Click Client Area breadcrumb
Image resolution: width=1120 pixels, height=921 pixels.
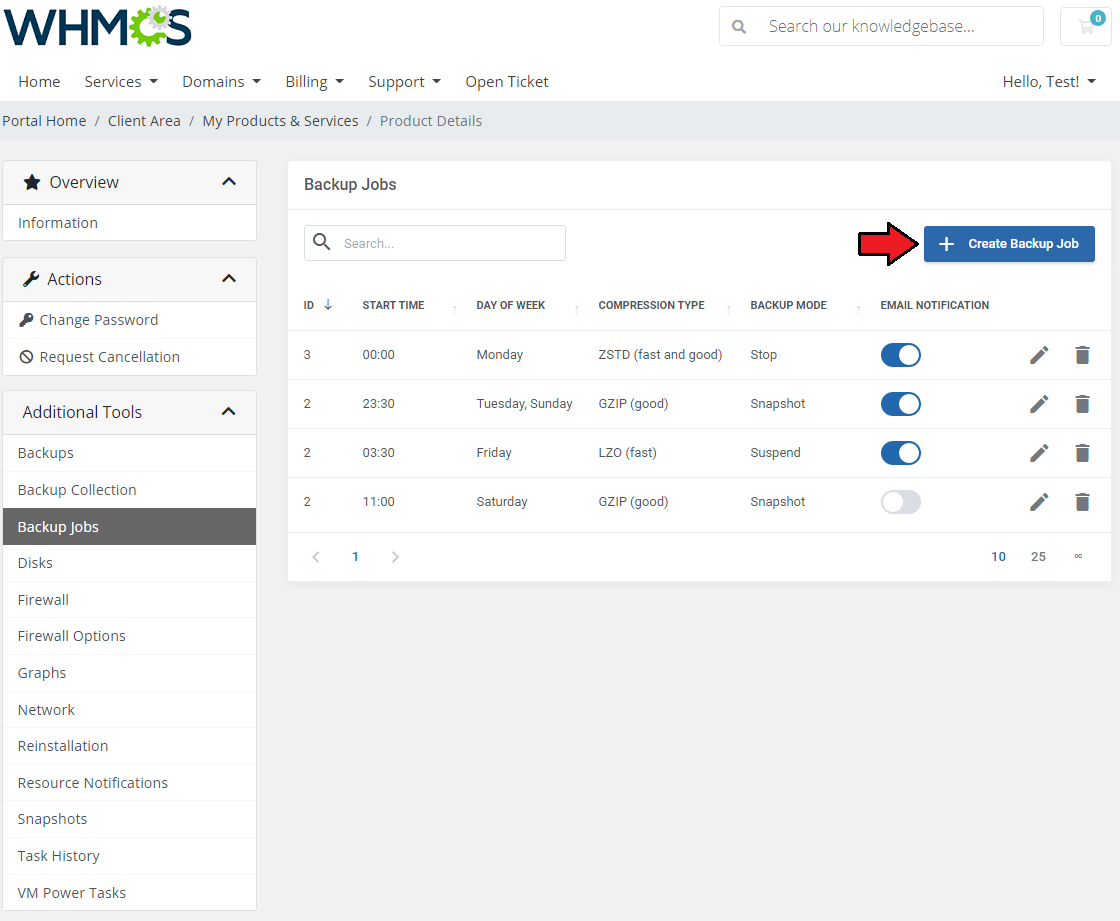click(x=144, y=121)
